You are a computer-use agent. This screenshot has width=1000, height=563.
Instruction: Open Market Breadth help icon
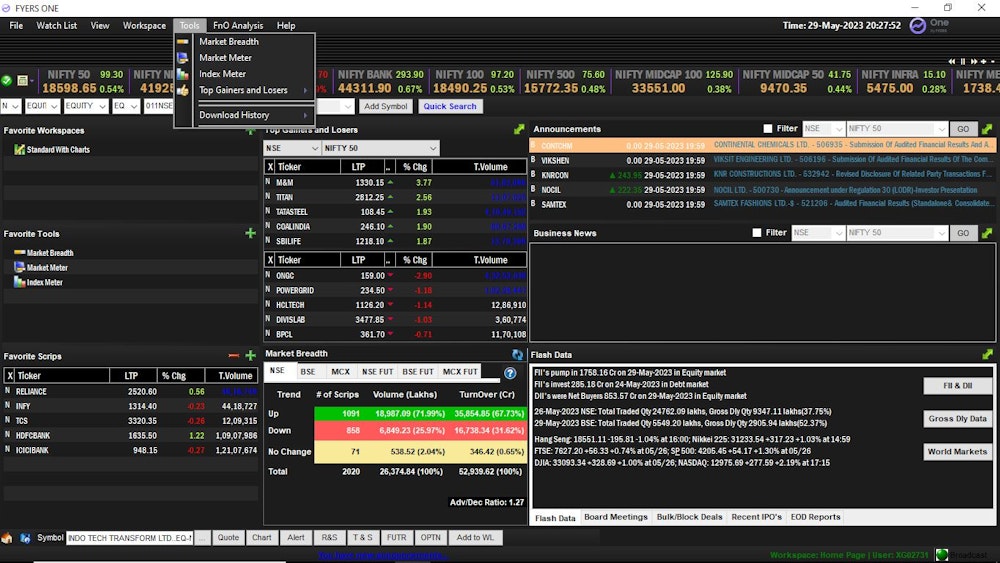(x=510, y=373)
